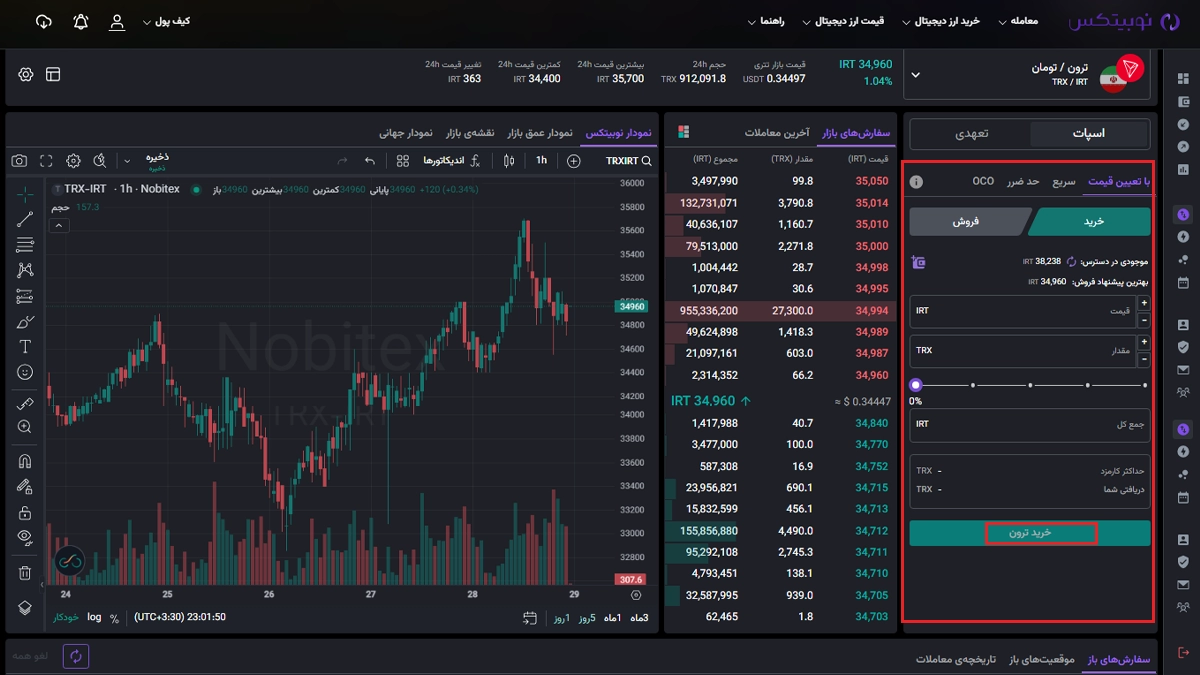1200x675 pixels.
Task: Change page layout icon near ticker bar
Action: pyautogui.click(x=53, y=75)
